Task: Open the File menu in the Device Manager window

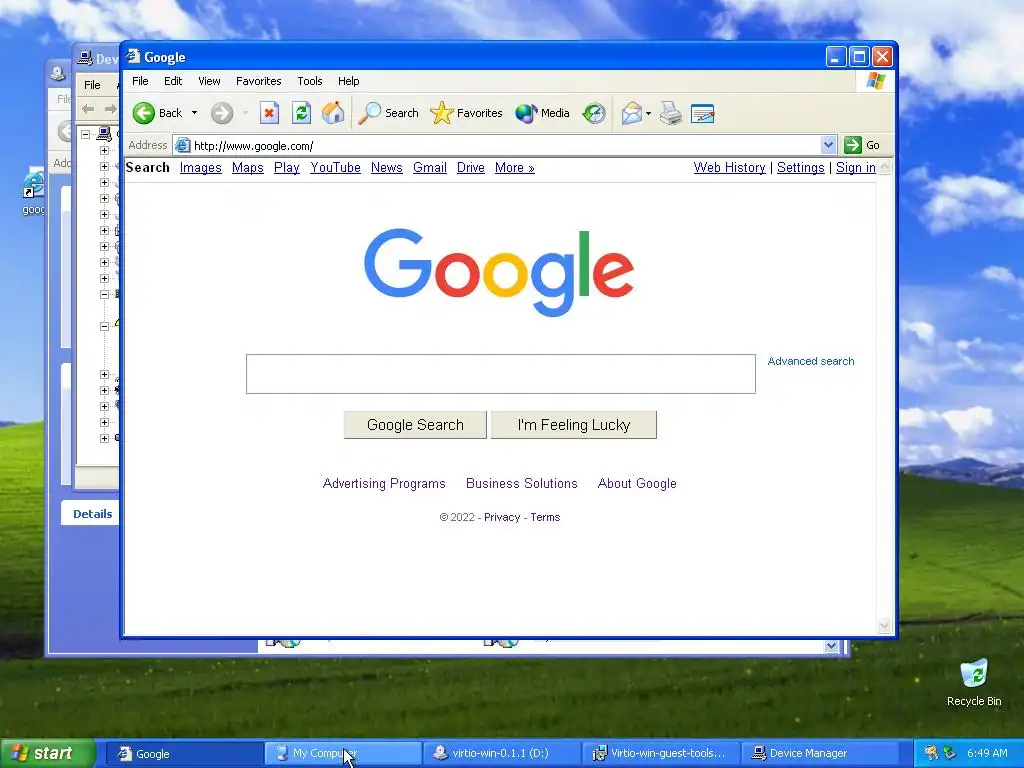Action: click(92, 85)
